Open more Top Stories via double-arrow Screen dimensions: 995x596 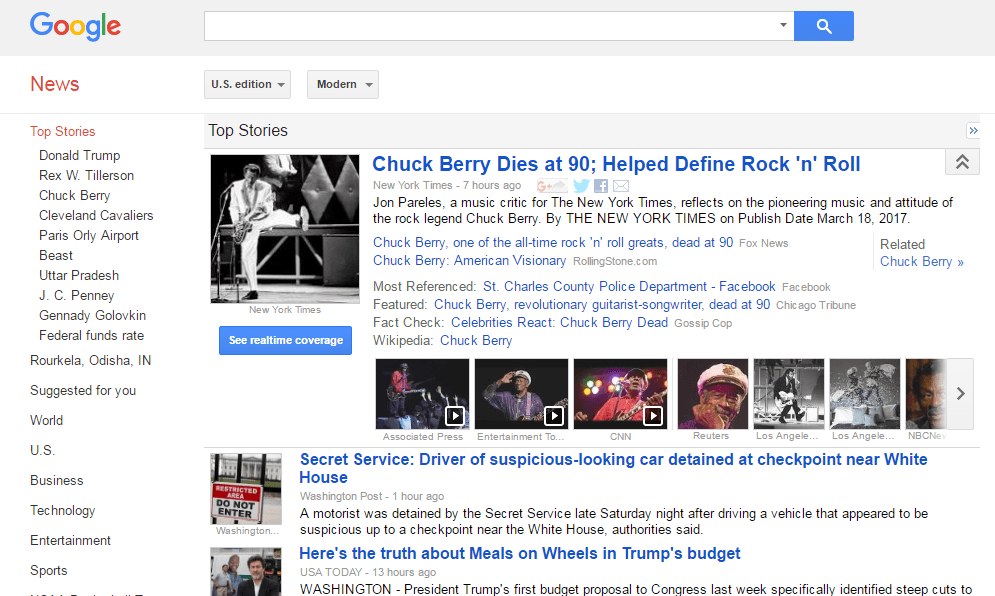pos(973,130)
